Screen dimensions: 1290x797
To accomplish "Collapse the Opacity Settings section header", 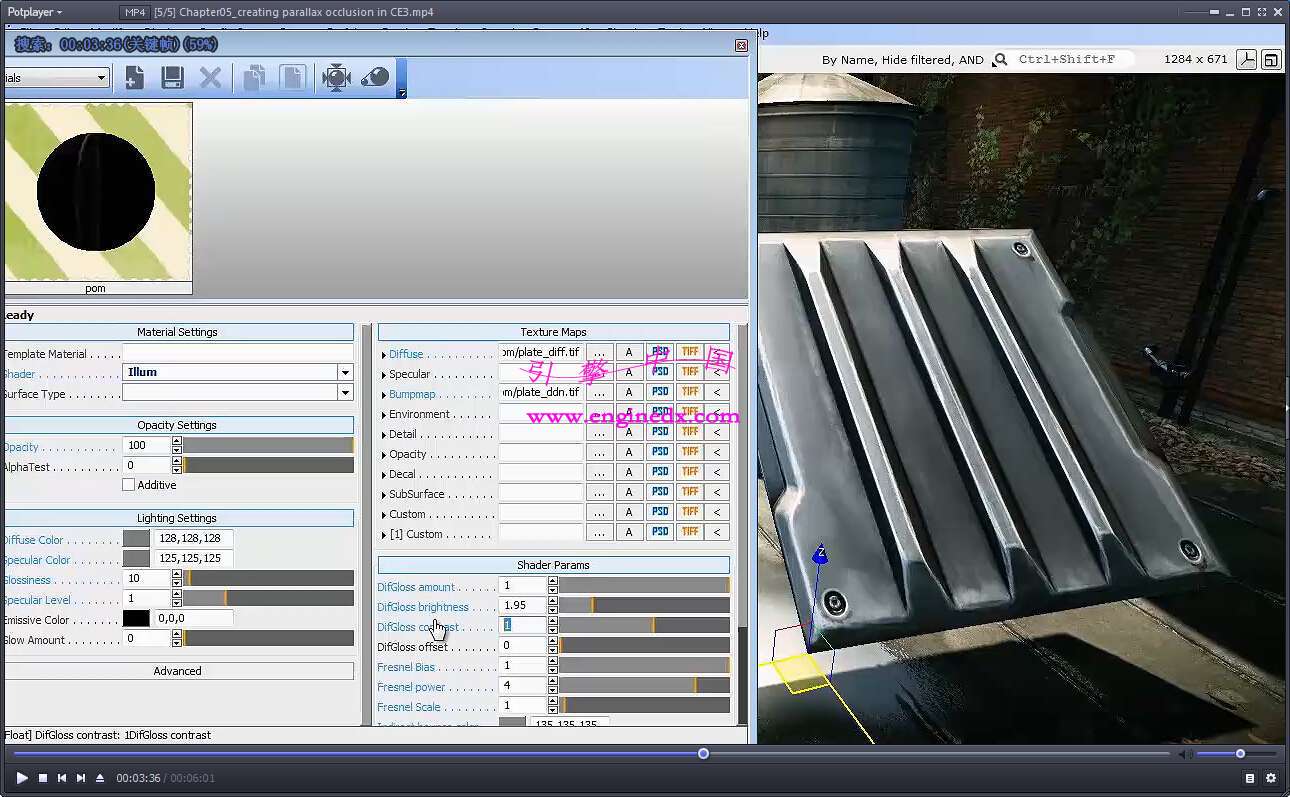I will [x=177, y=425].
